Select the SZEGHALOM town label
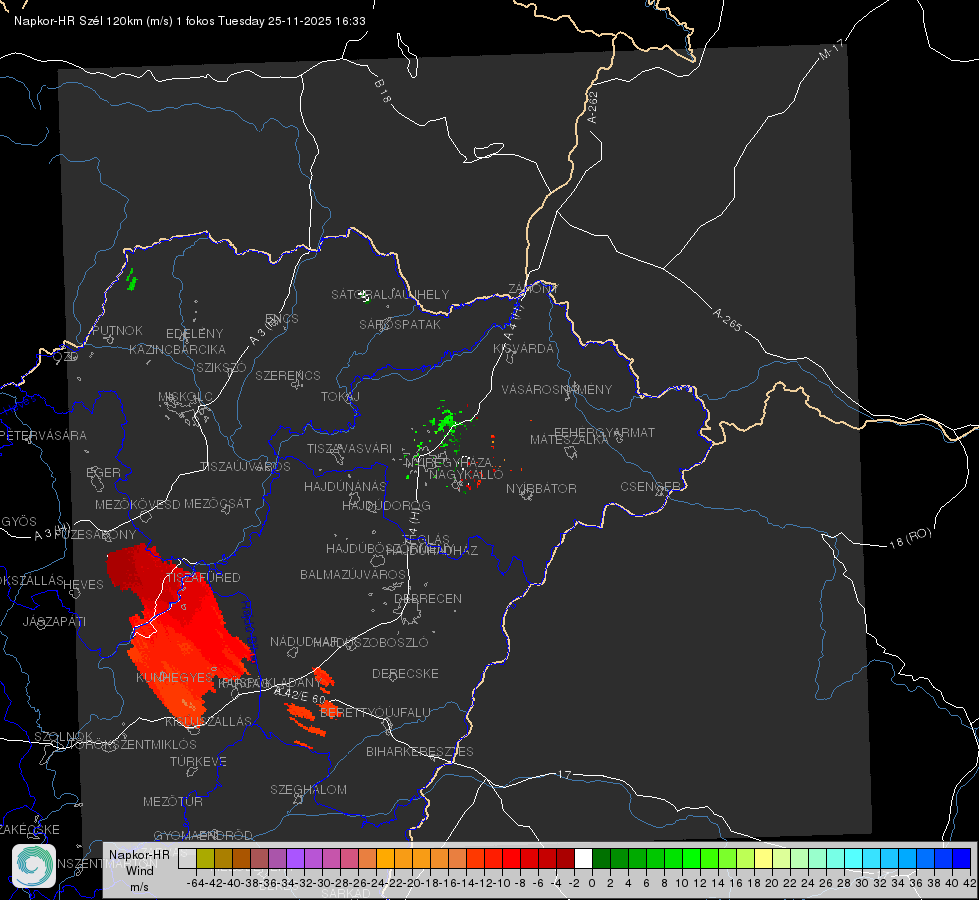 (x=308, y=789)
